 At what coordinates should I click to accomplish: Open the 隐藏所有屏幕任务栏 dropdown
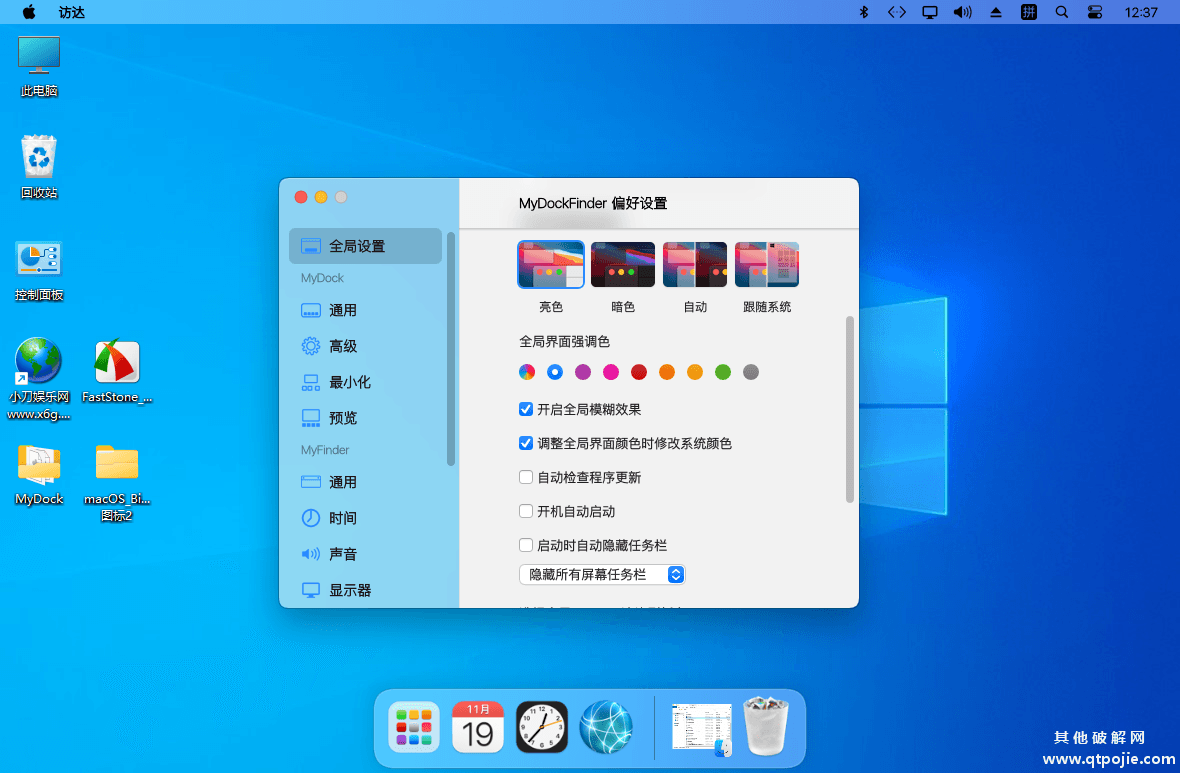tap(602, 574)
